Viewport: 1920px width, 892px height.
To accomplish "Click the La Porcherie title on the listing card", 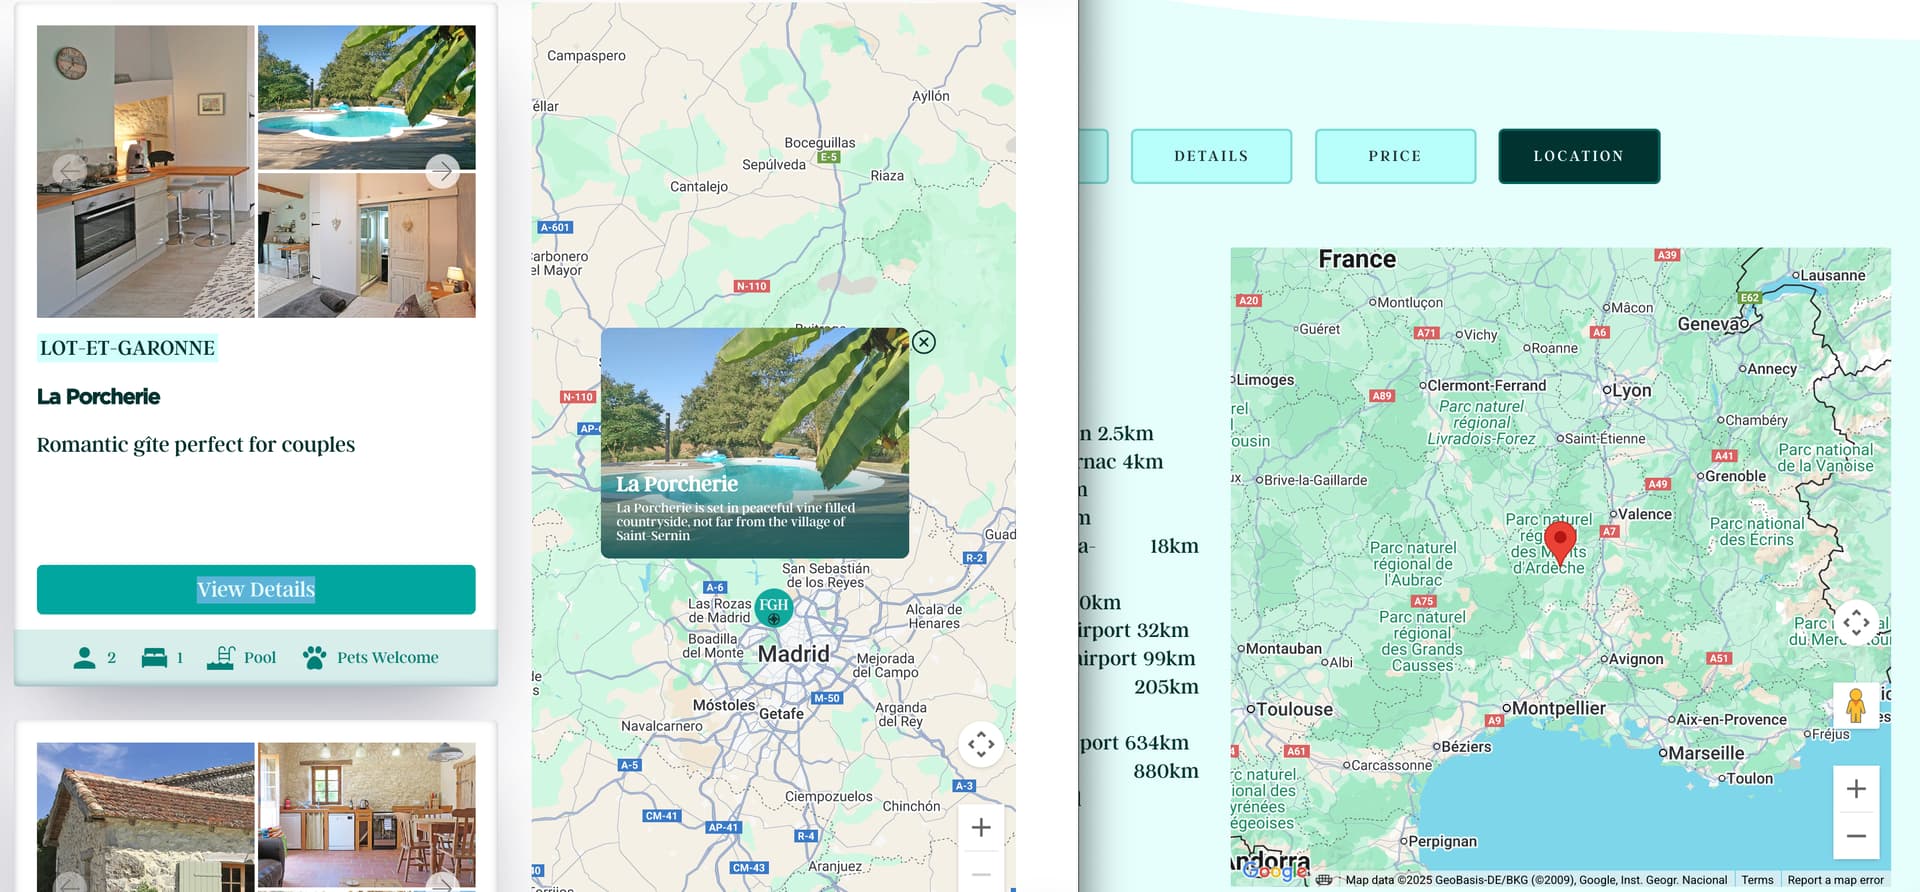I will [x=98, y=397].
